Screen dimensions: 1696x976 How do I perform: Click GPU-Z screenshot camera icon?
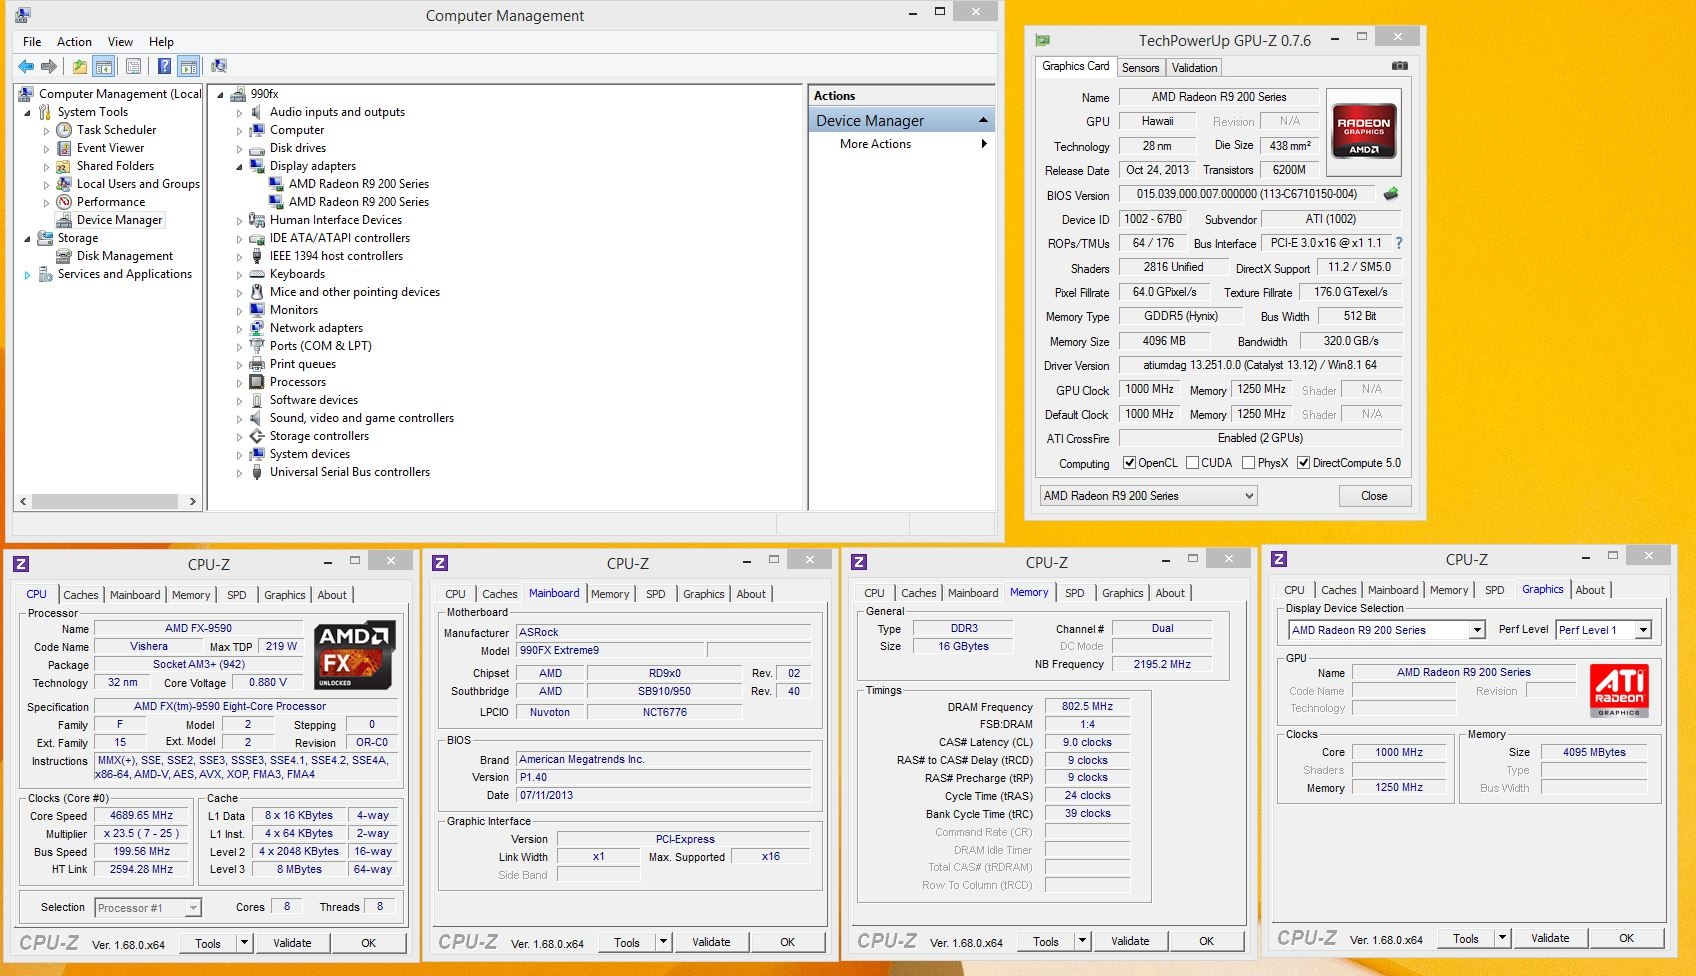click(x=1400, y=66)
